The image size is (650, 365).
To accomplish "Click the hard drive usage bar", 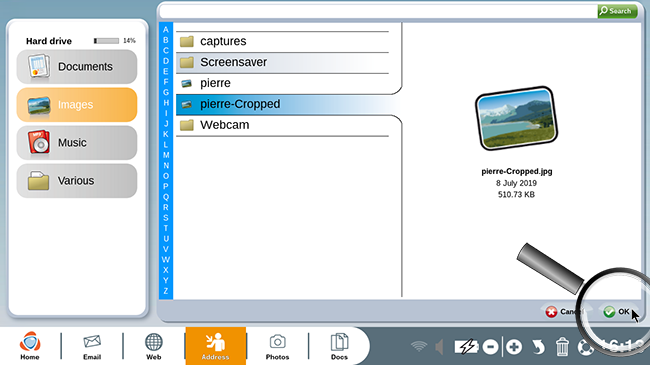I will [106, 41].
